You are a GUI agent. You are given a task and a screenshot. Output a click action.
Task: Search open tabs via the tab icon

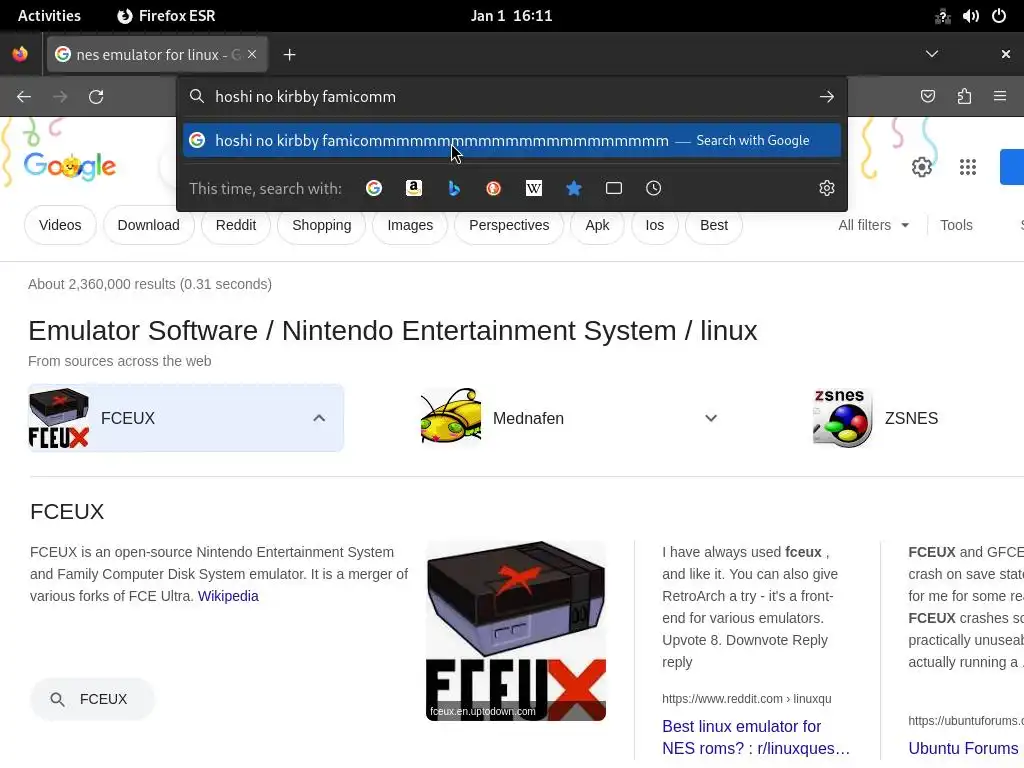point(614,188)
